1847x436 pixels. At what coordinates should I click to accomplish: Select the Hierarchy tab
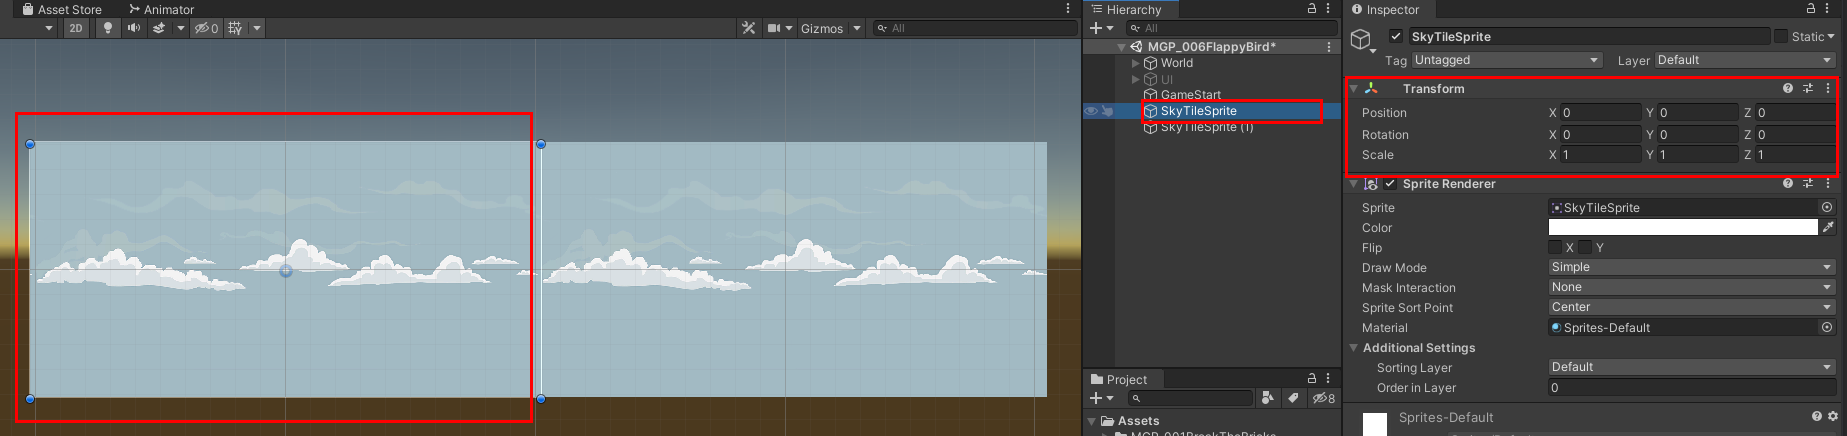1127,9
